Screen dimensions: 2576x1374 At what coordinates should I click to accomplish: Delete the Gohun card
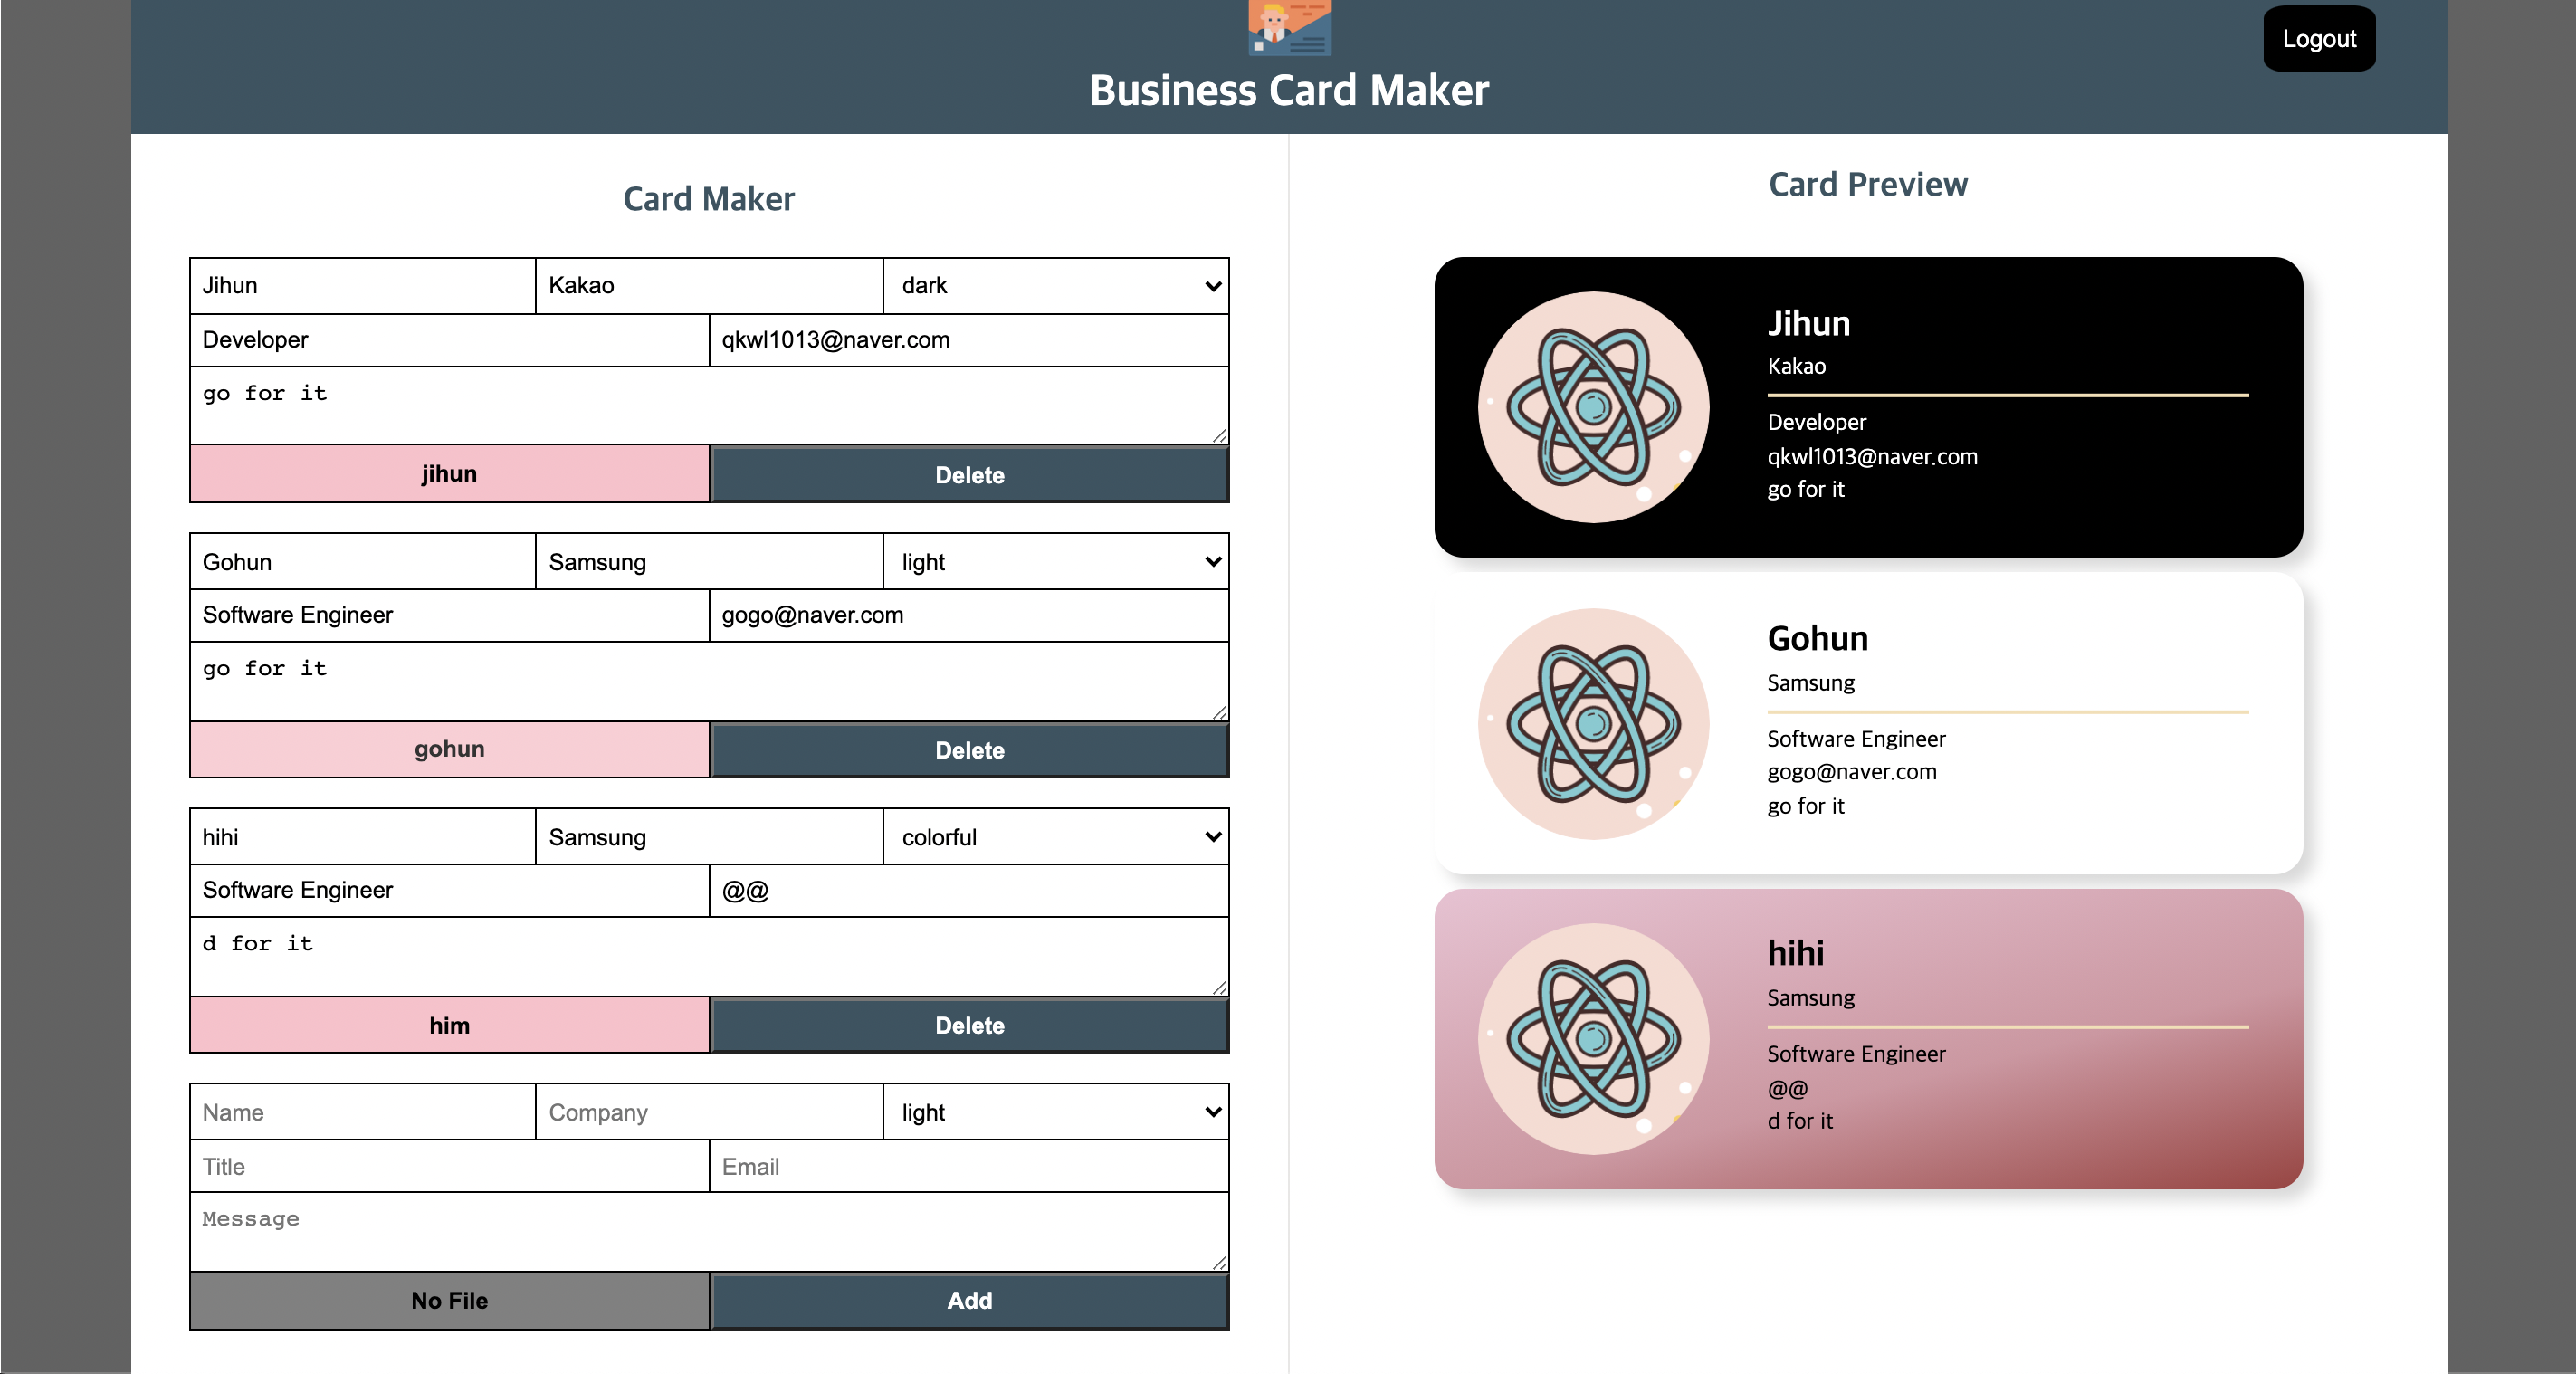969,750
